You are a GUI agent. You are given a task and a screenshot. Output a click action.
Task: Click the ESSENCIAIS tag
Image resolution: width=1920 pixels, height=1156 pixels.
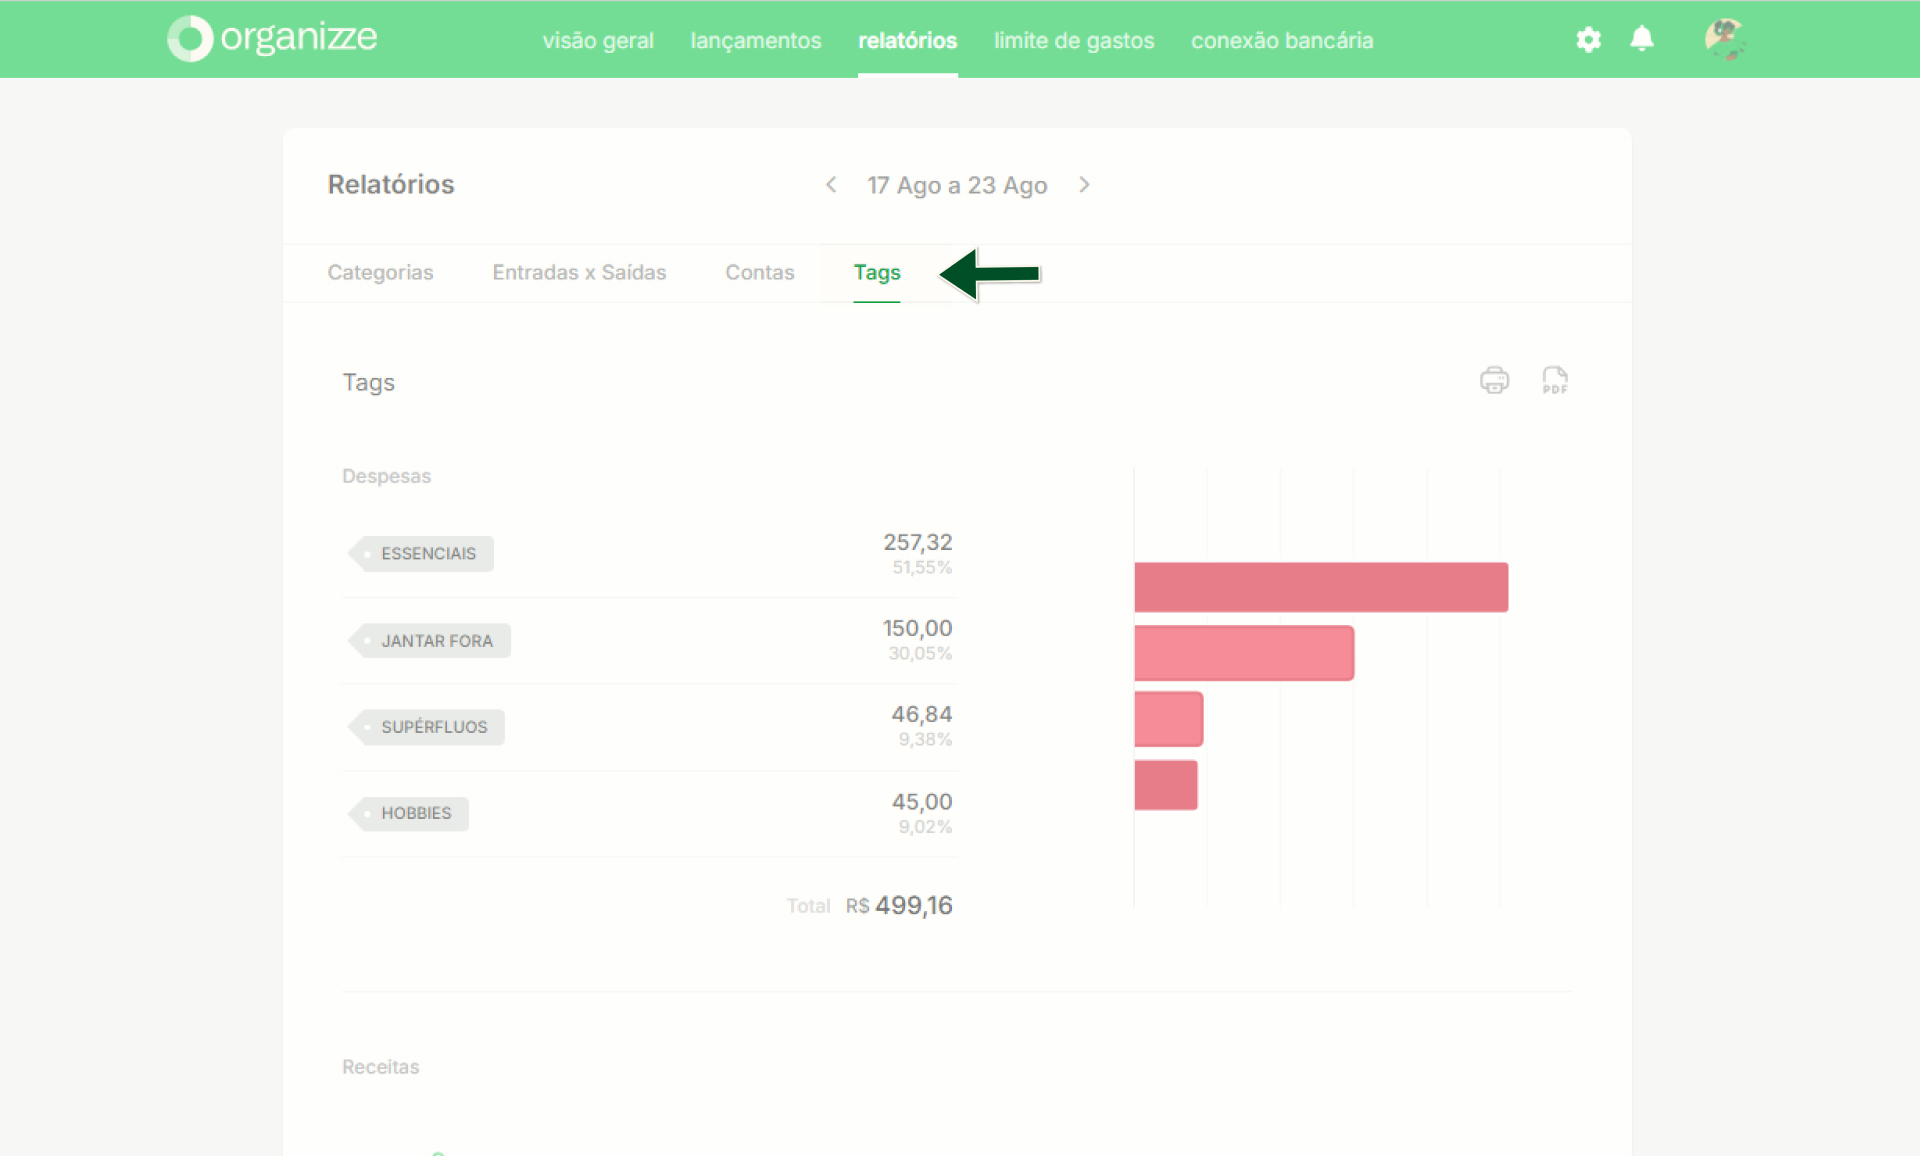pyautogui.click(x=421, y=554)
